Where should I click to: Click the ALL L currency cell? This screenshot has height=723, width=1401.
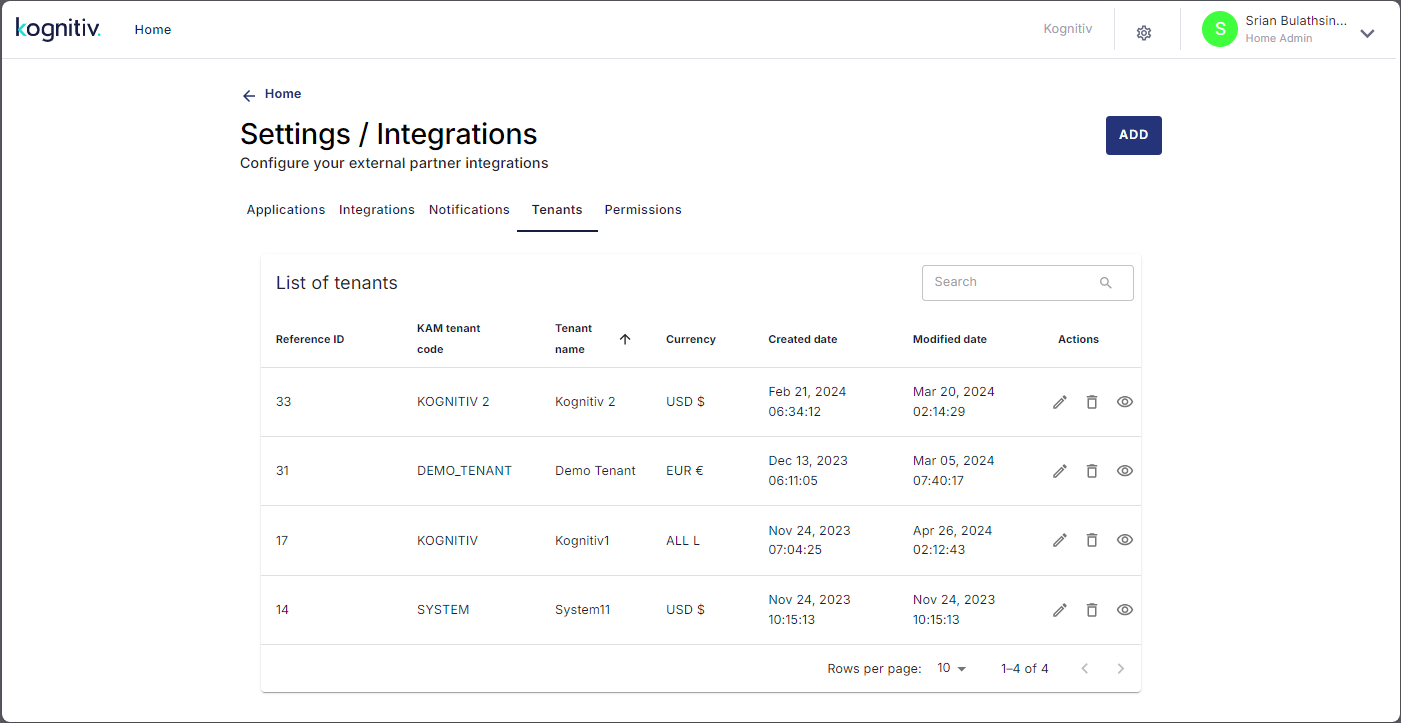[683, 541]
